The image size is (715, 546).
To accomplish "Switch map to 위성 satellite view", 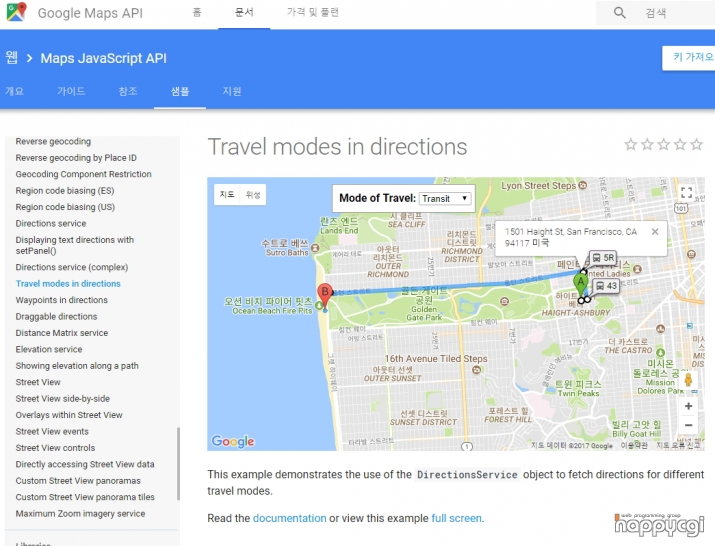I will [253, 195].
